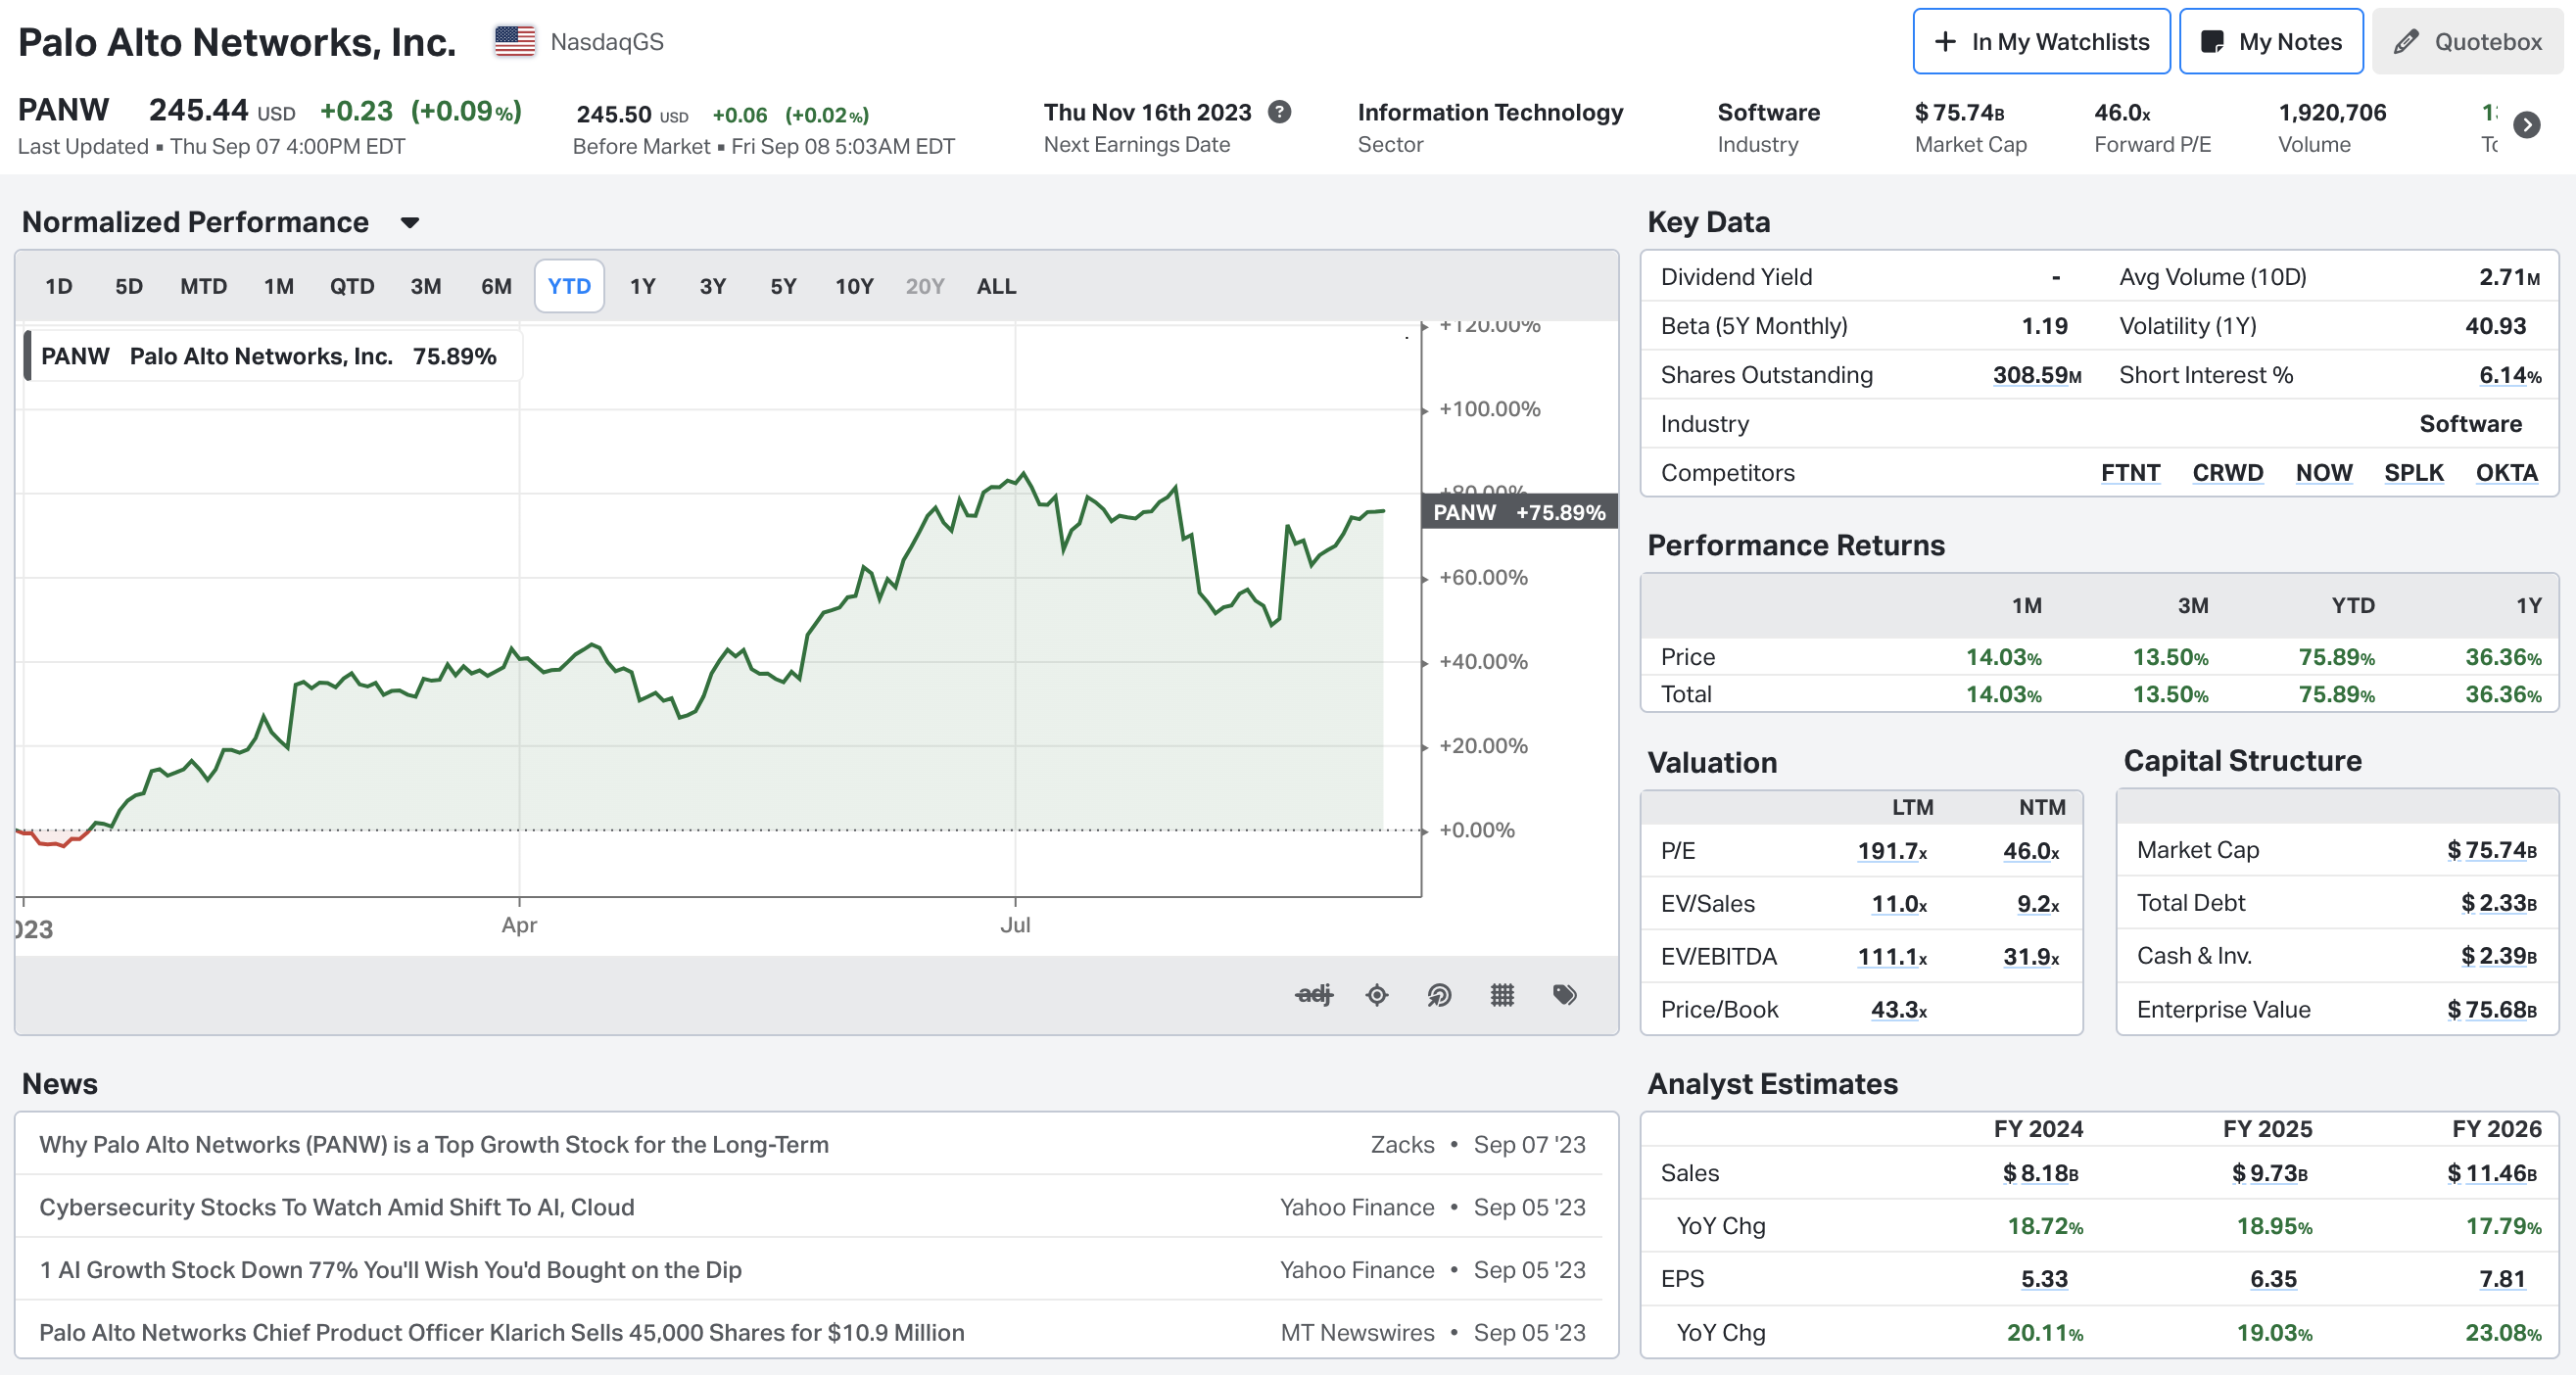Set chart range to 5Y
Viewport: 2576px width, 1375px height.
(x=783, y=286)
